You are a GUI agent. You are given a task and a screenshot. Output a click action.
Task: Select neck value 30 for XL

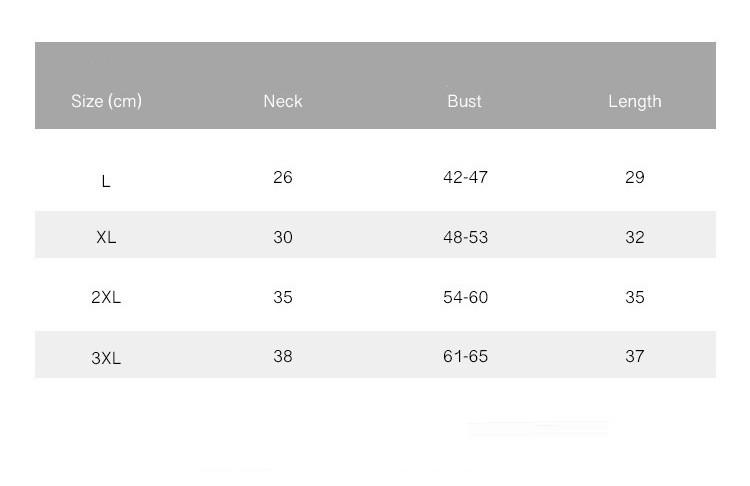click(283, 237)
